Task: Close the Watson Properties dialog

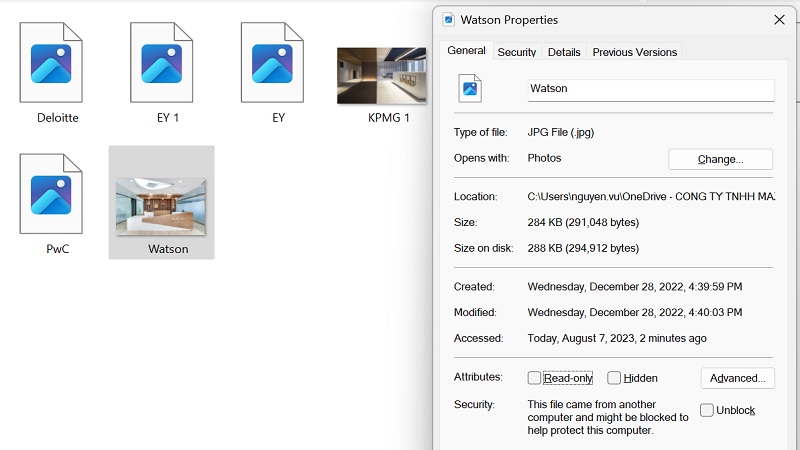Action: [779, 20]
